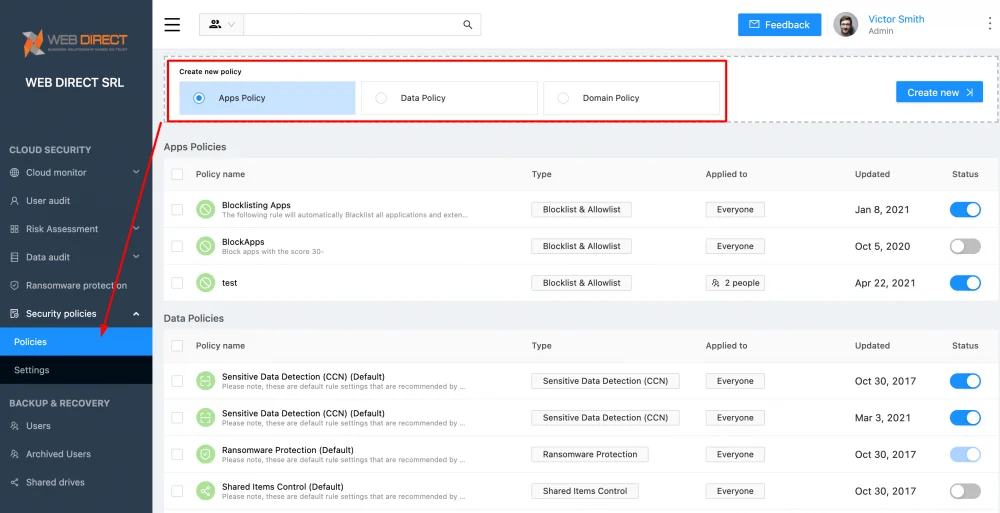Screen dimensions: 1000x513
Task: Open Victor Smith user name link
Action: [896, 19]
